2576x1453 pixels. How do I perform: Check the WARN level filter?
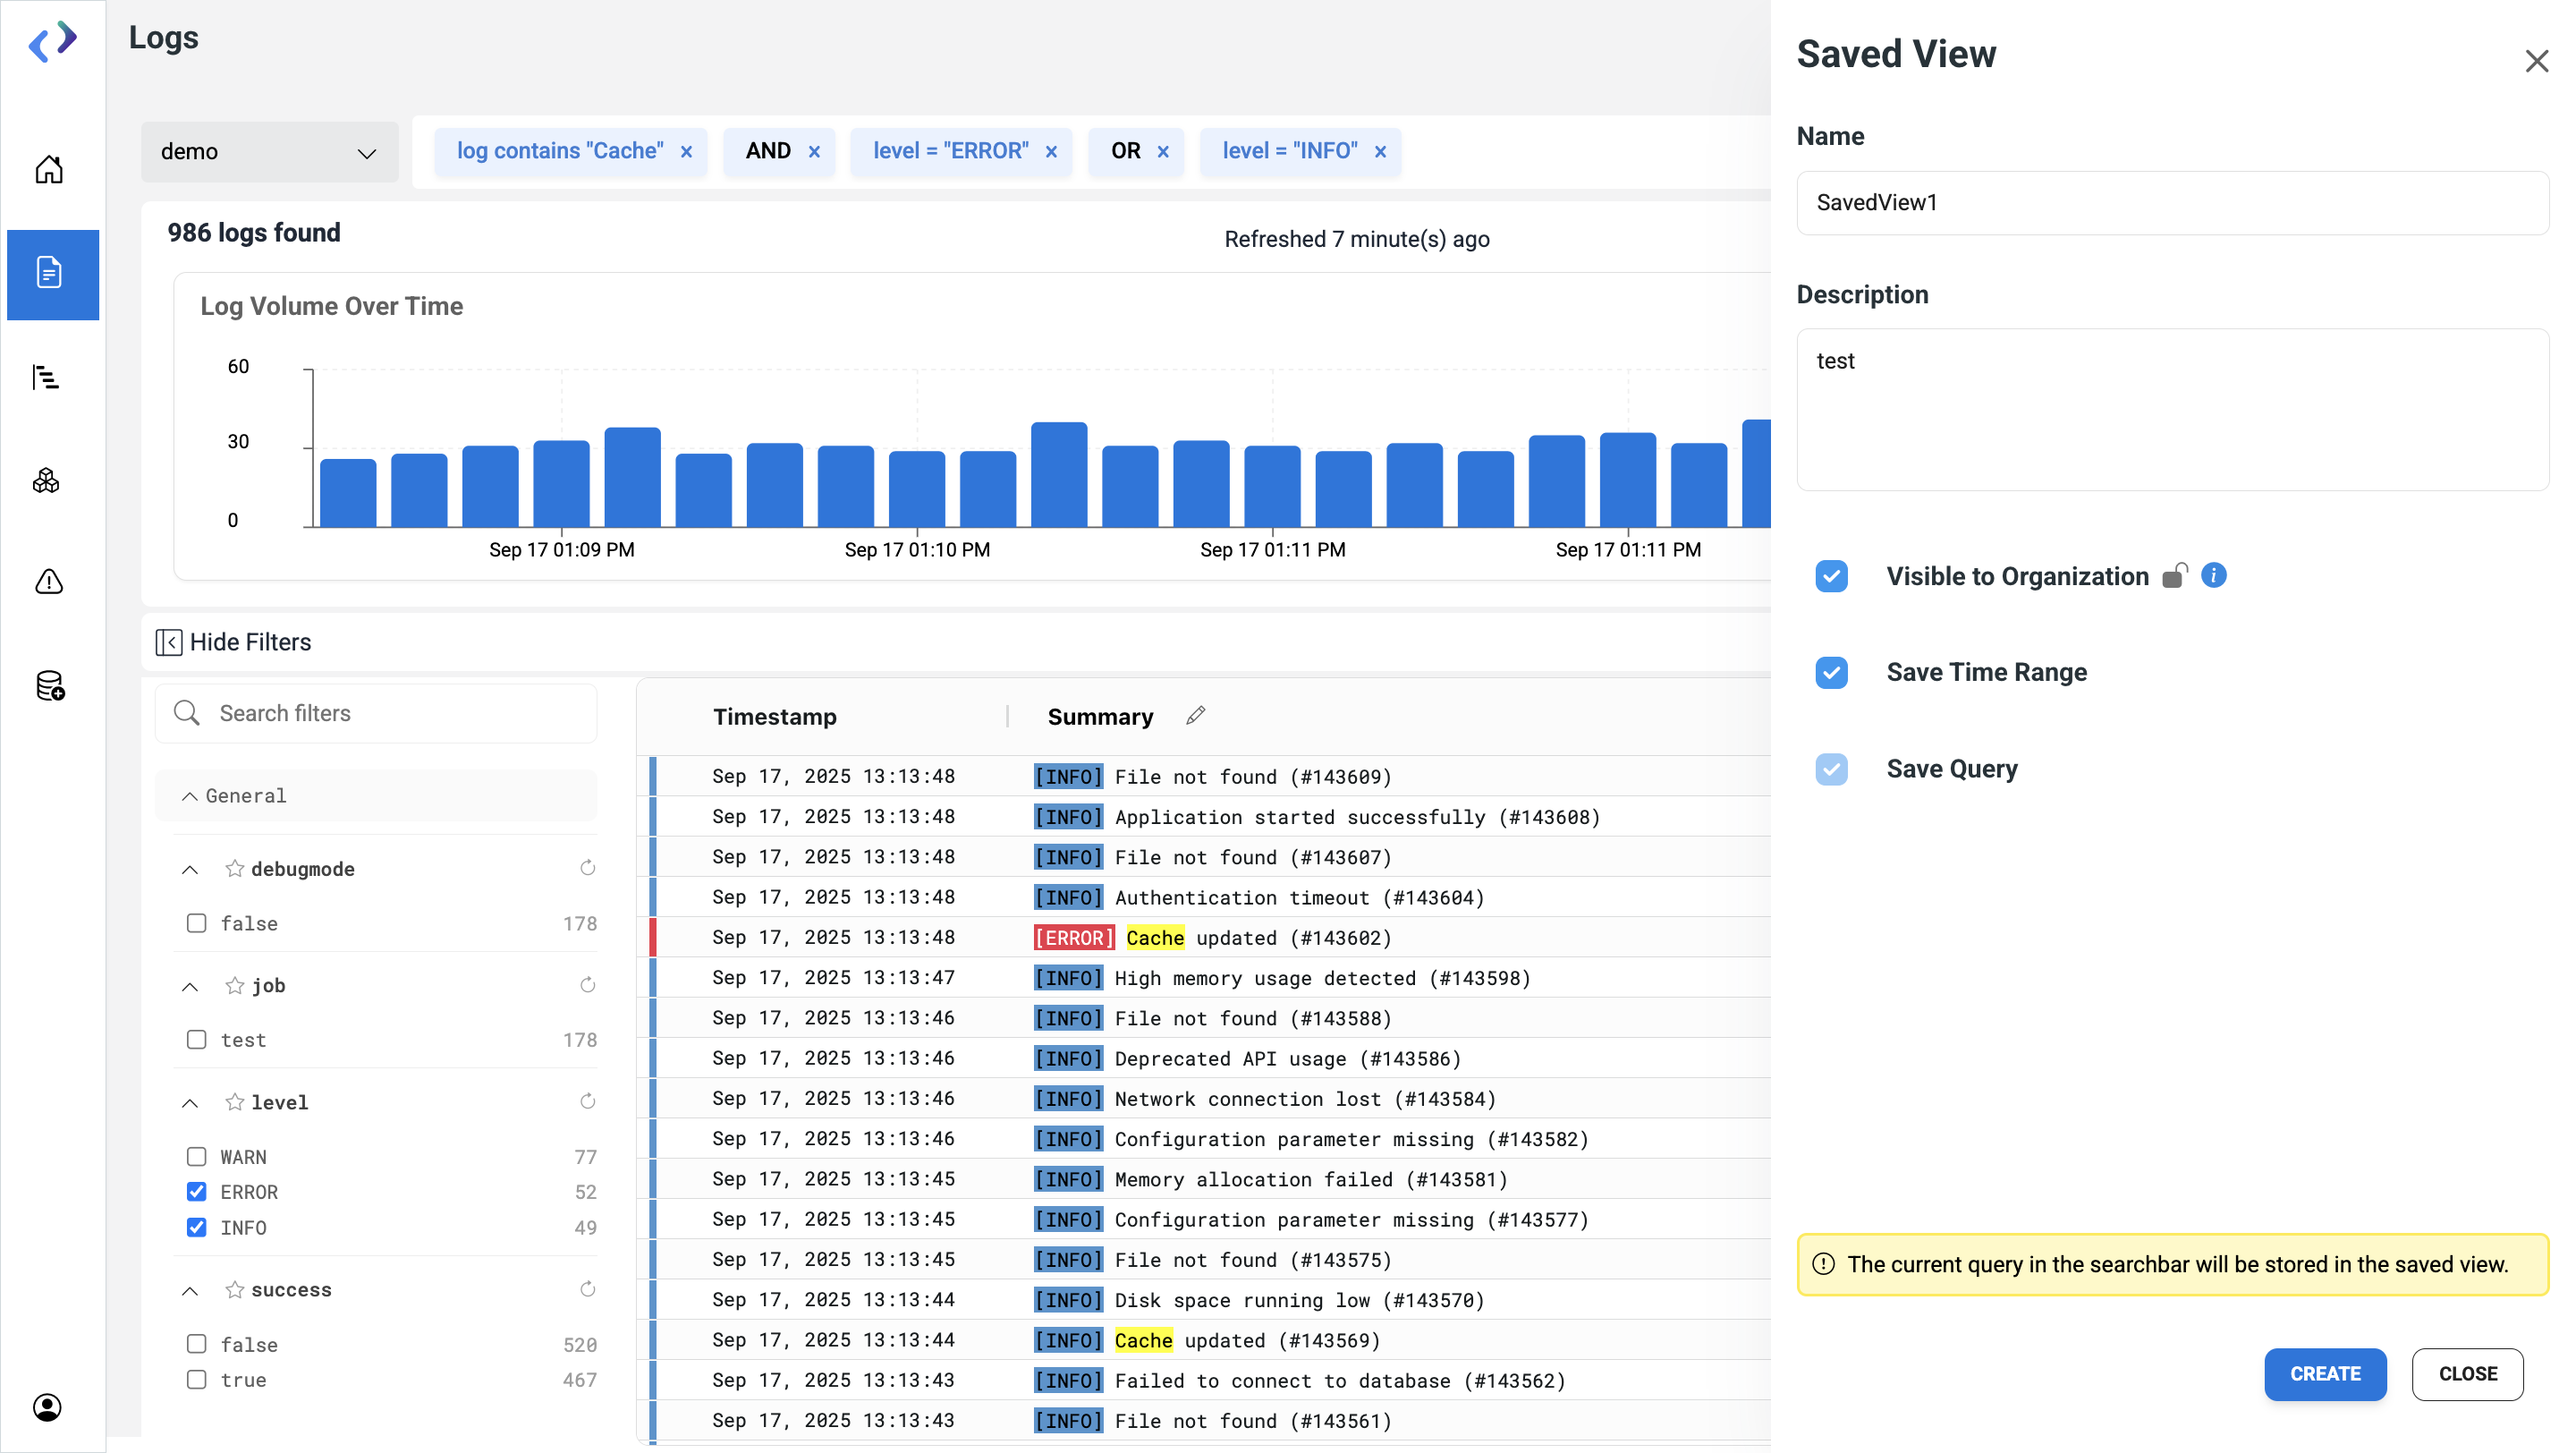[x=197, y=1157]
